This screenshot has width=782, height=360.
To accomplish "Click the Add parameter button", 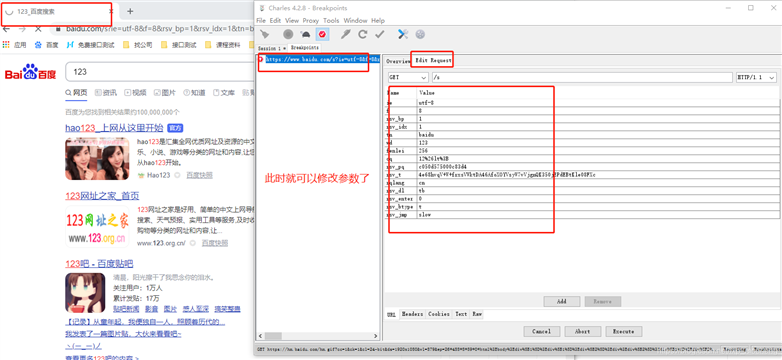I will 562,302.
